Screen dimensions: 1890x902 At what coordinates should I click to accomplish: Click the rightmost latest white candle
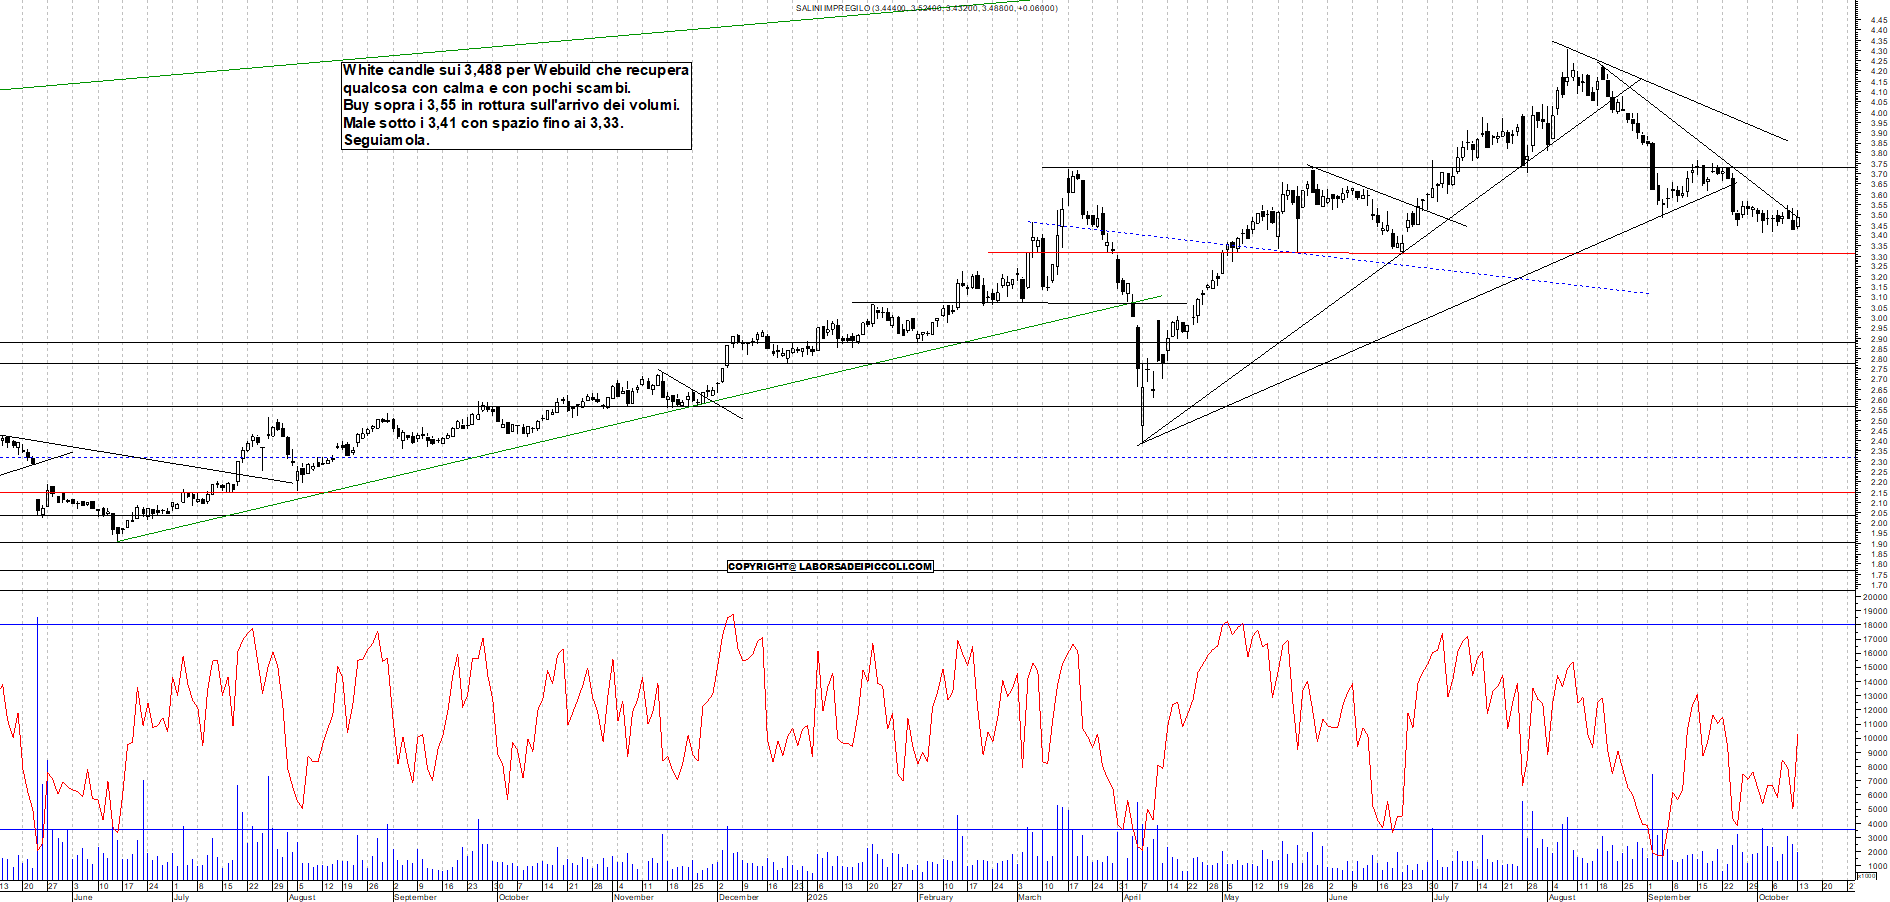(1797, 220)
